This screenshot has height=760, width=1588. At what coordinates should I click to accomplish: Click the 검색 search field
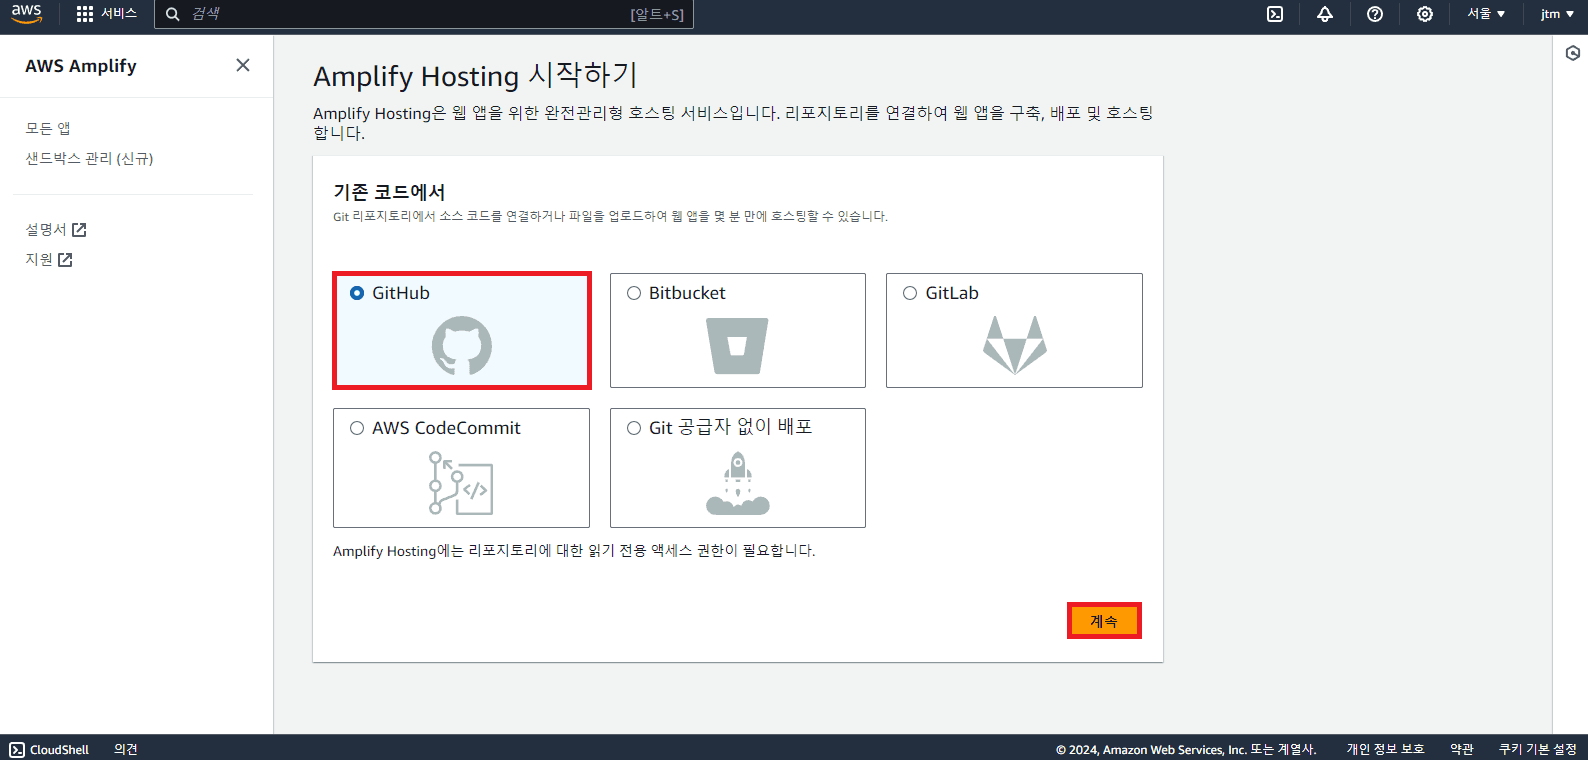point(400,14)
